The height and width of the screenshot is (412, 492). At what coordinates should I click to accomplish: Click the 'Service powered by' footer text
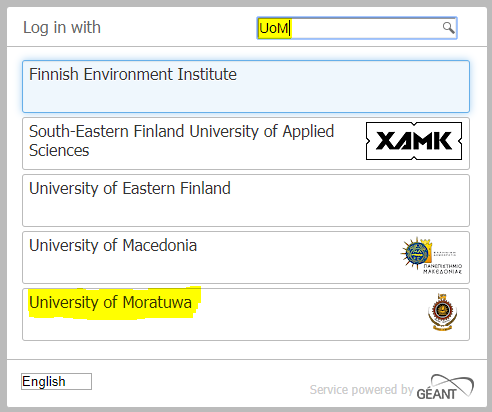(x=362, y=390)
